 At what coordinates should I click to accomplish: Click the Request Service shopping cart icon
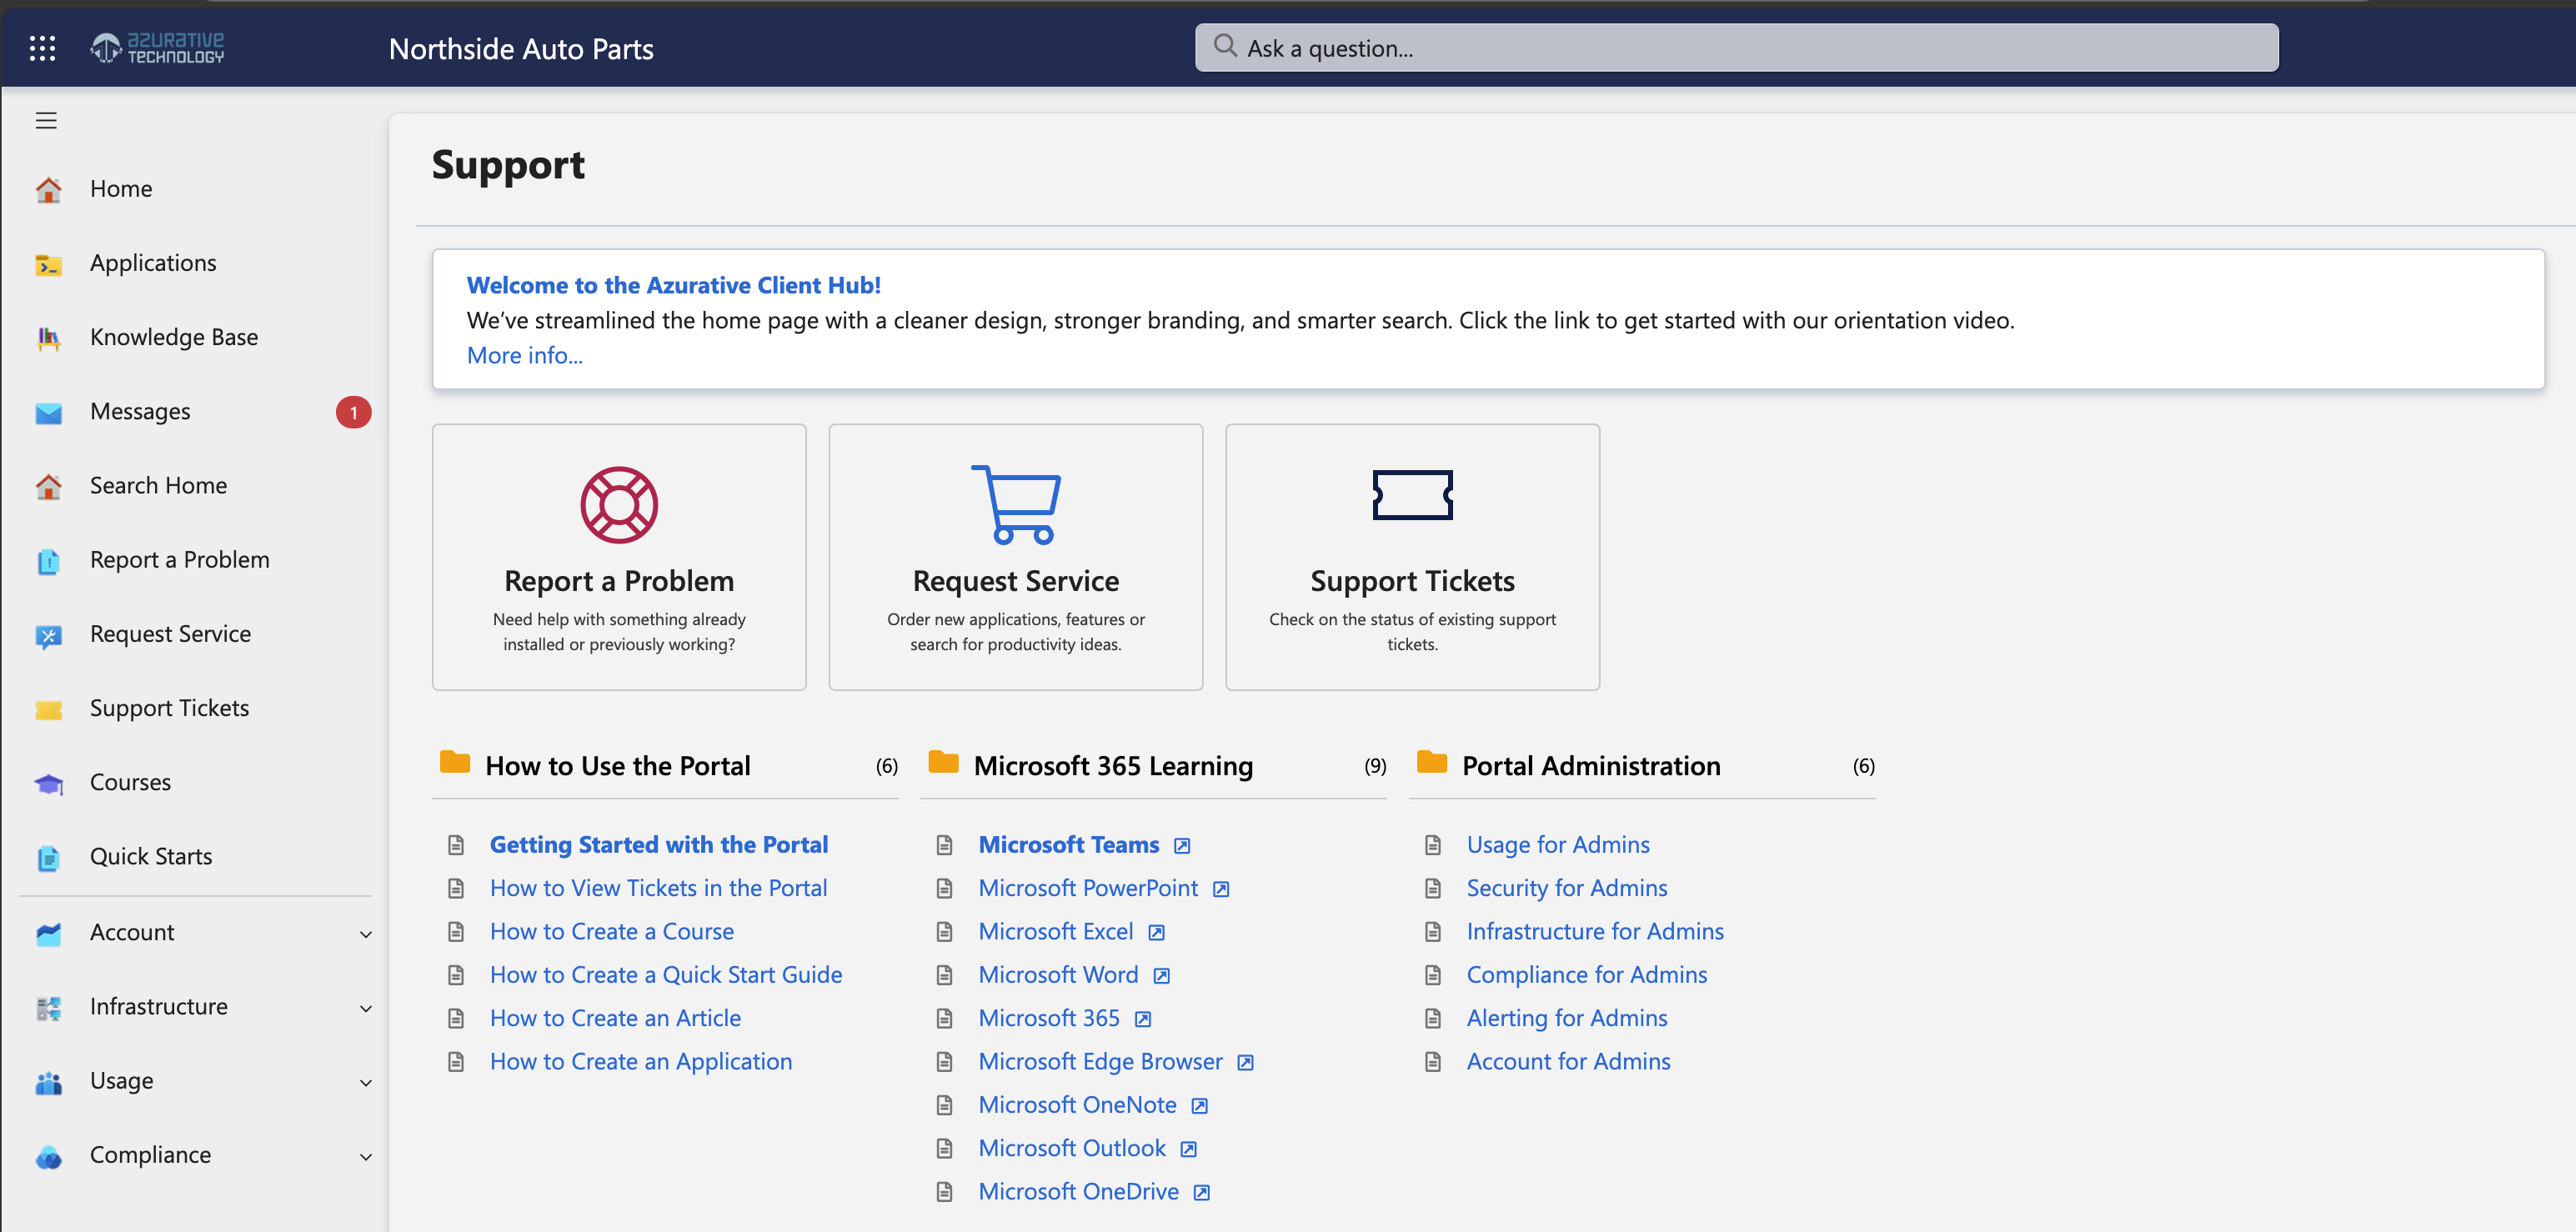(1015, 504)
